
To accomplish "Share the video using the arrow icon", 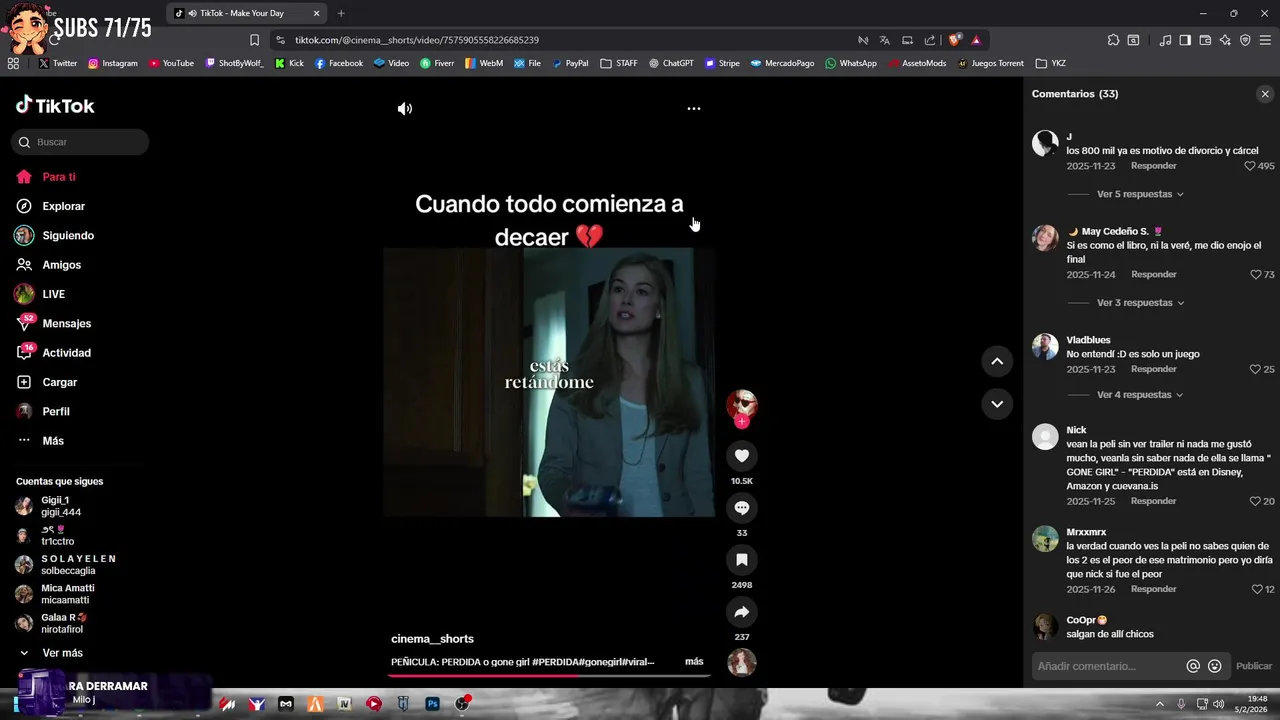I will pyautogui.click(x=741, y=612).
